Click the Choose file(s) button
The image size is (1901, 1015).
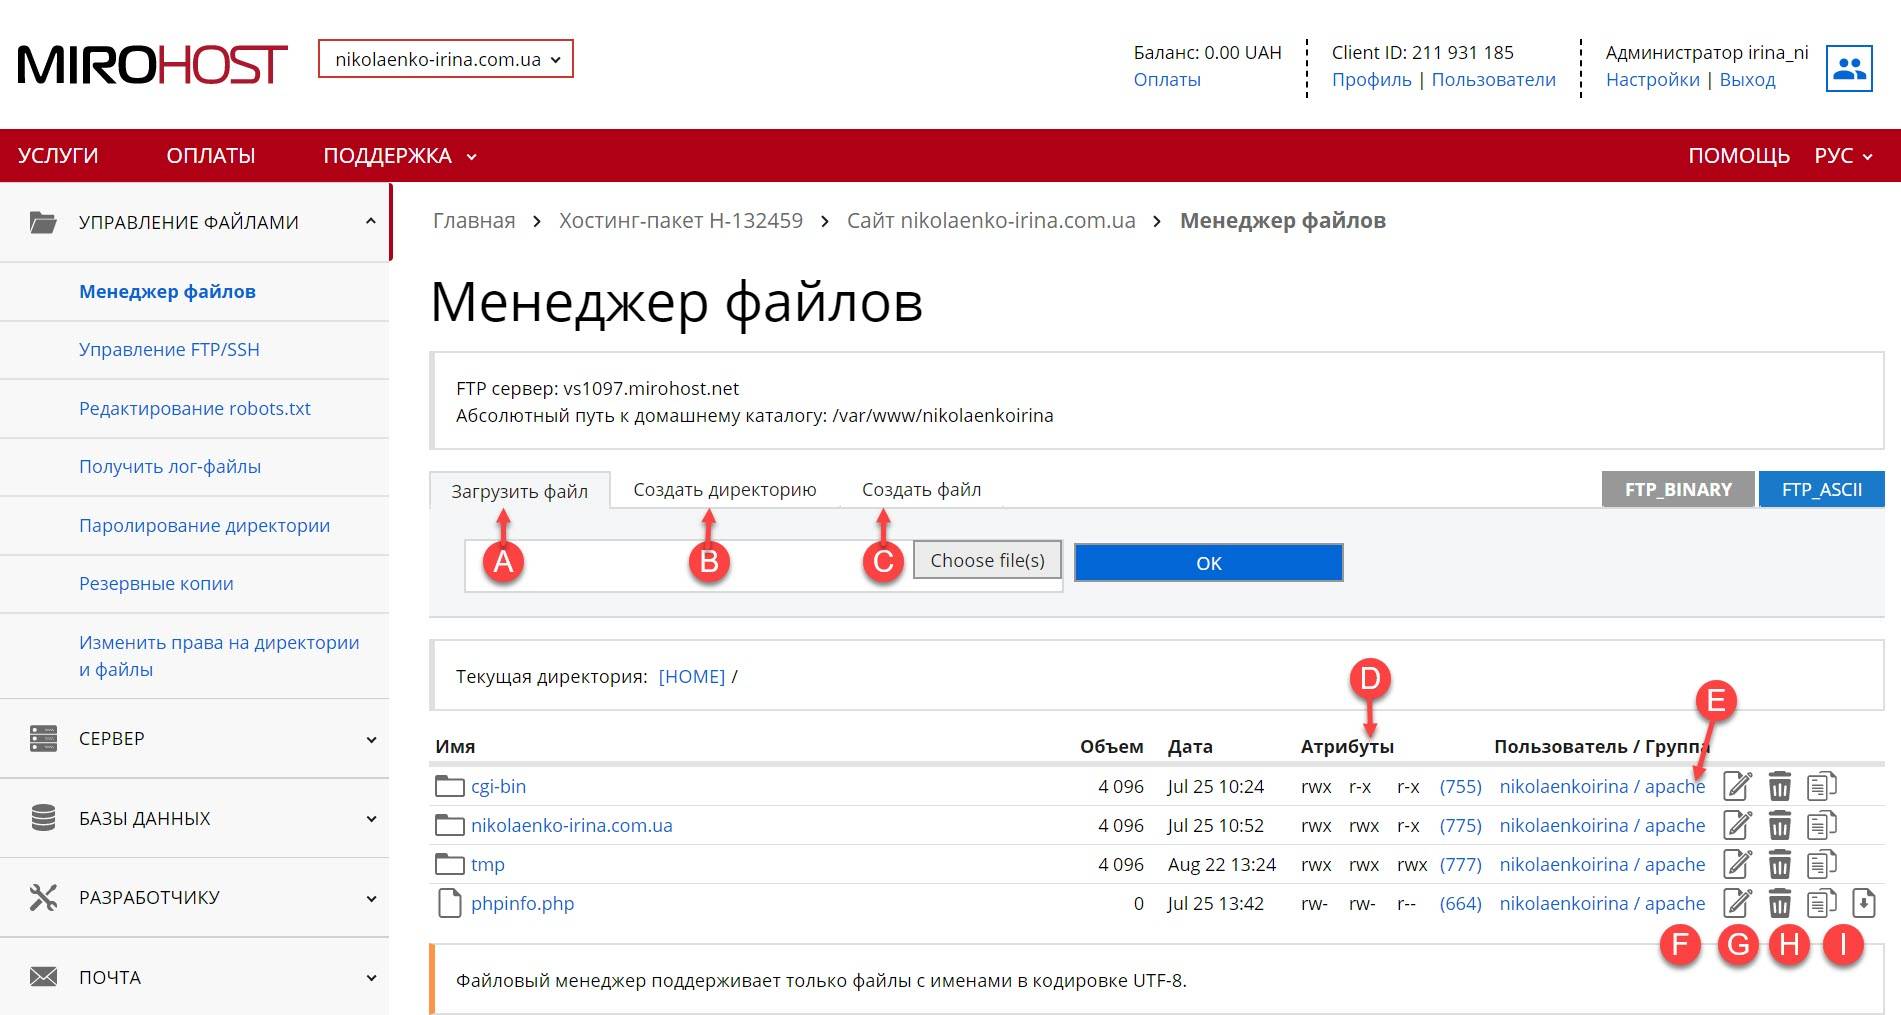[x=987, y=561]
